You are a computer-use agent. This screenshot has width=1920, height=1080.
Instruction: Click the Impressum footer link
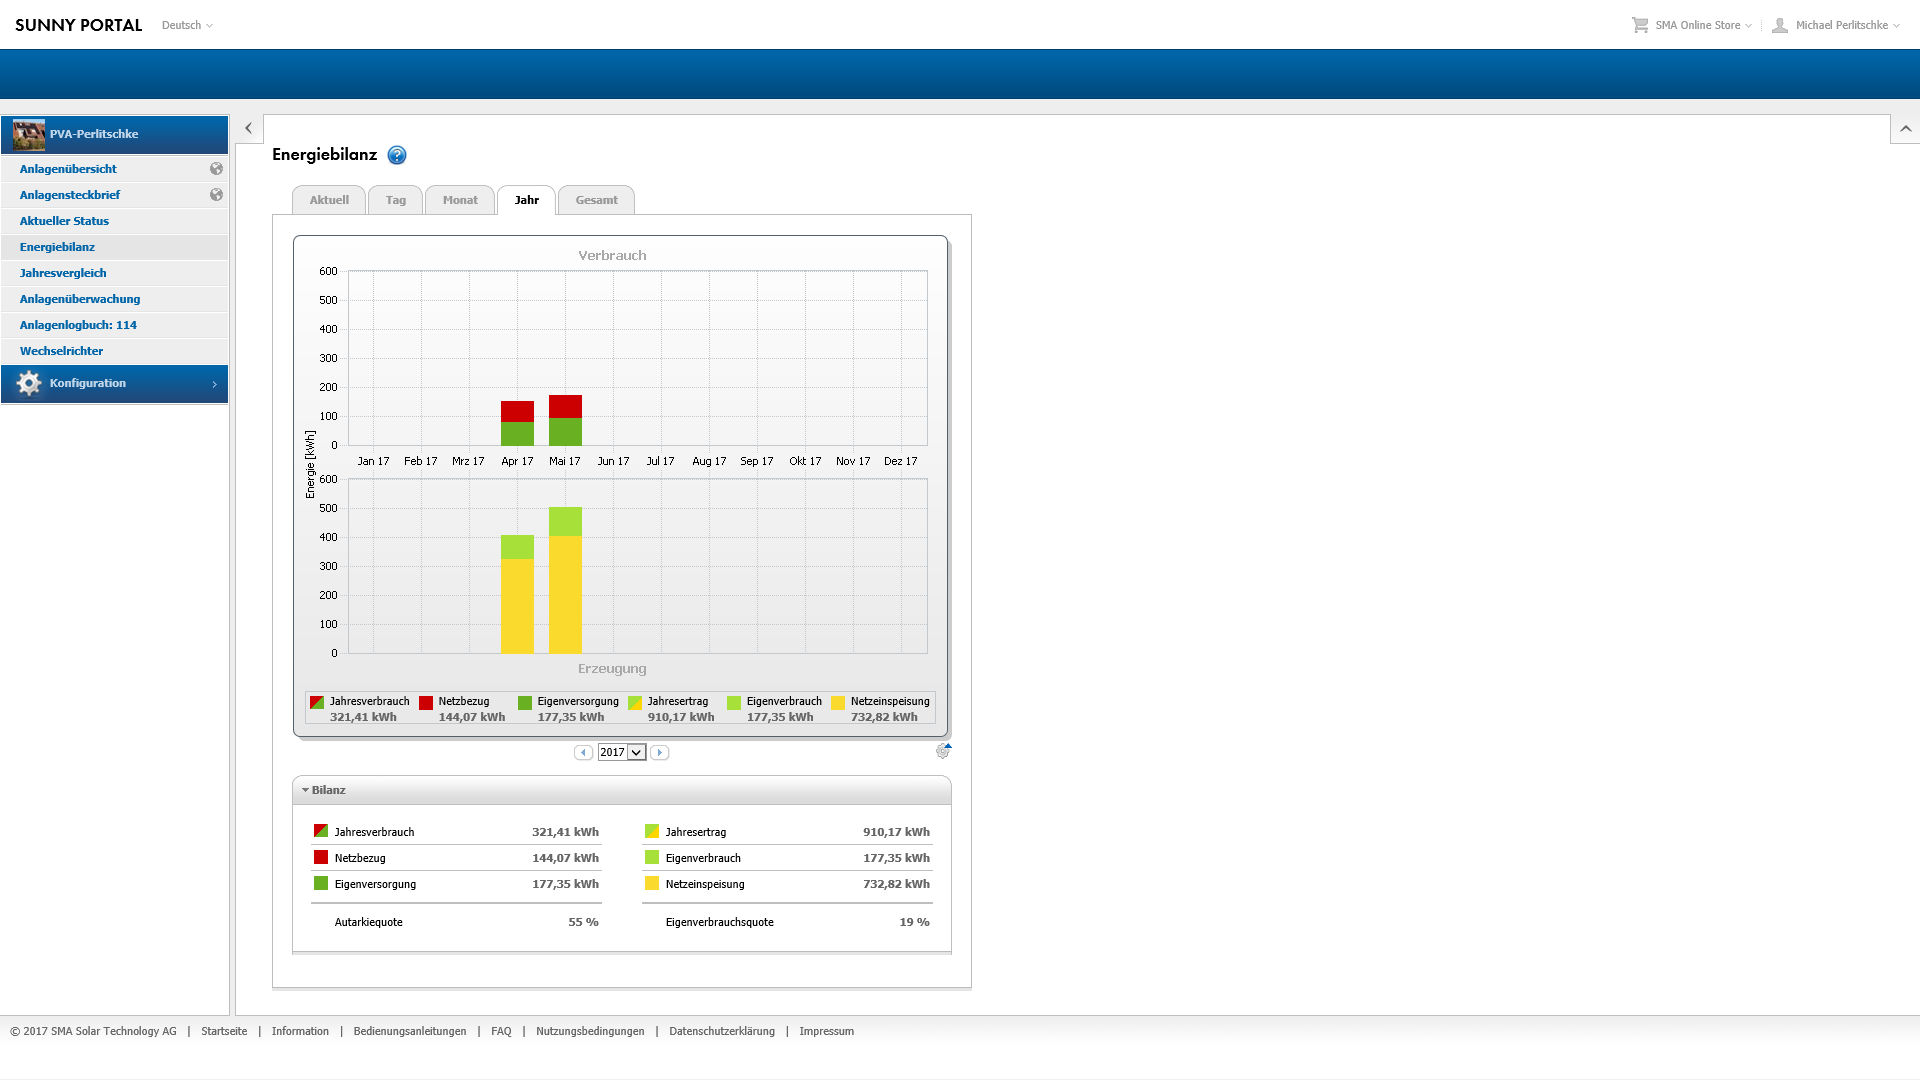(826, 1031)
